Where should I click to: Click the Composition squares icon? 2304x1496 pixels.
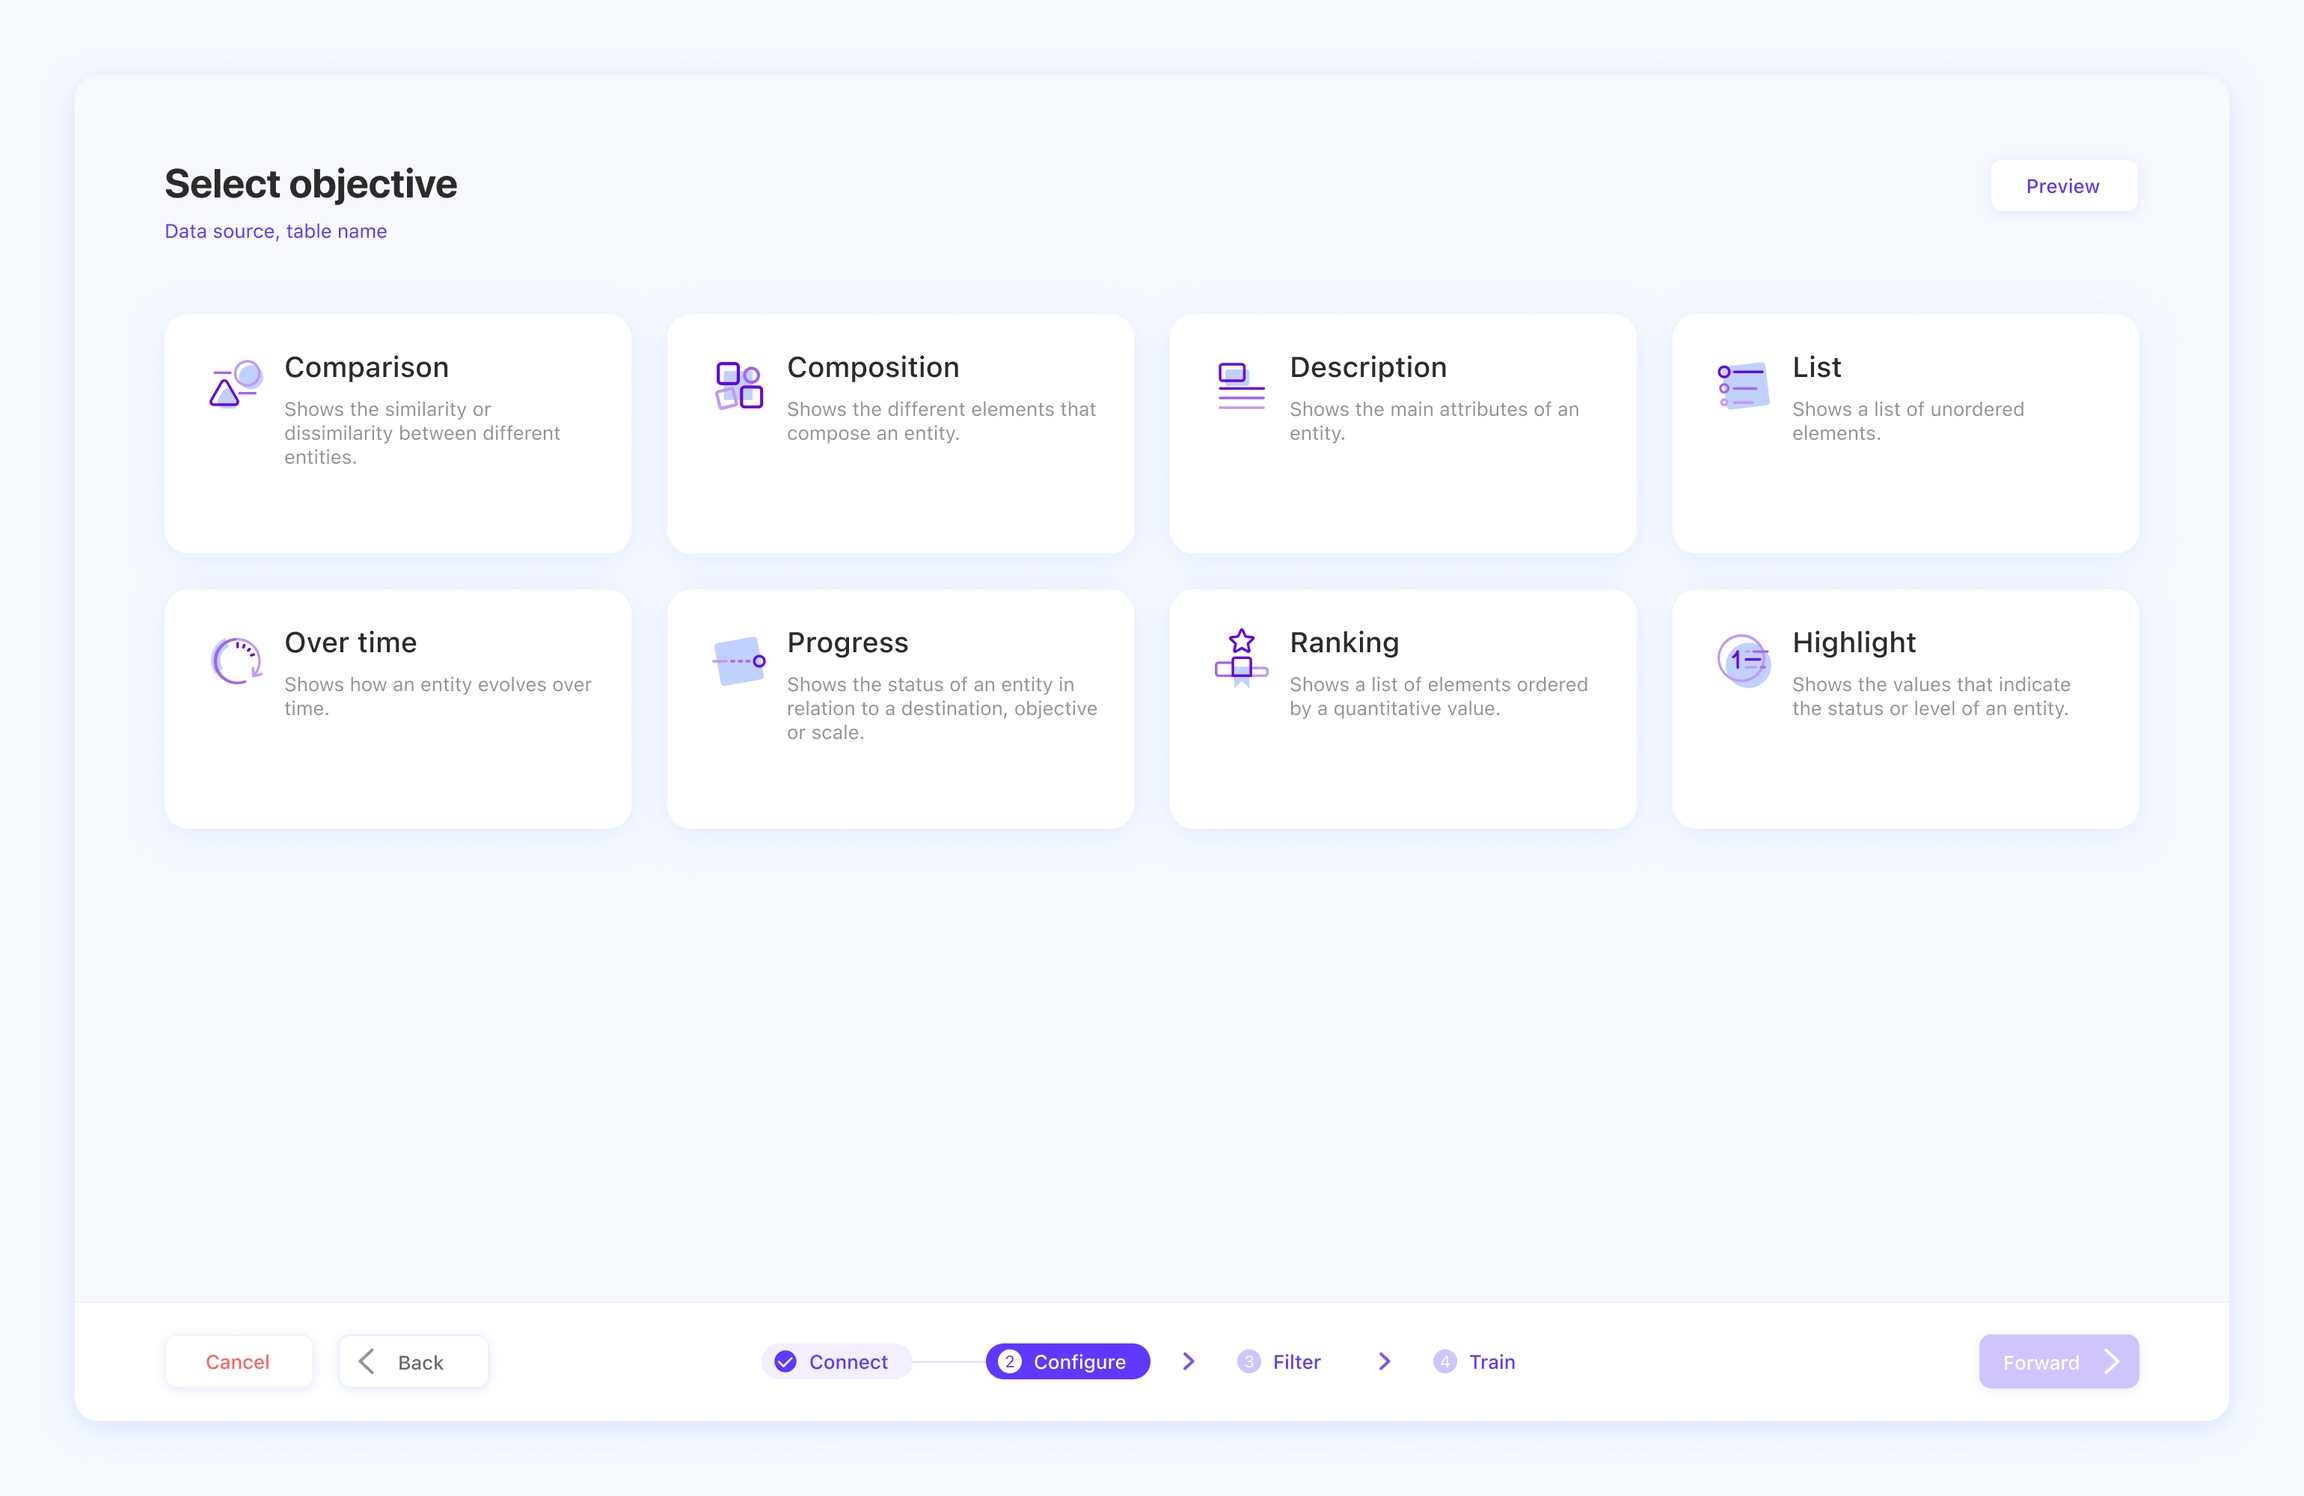click(739, 386)
